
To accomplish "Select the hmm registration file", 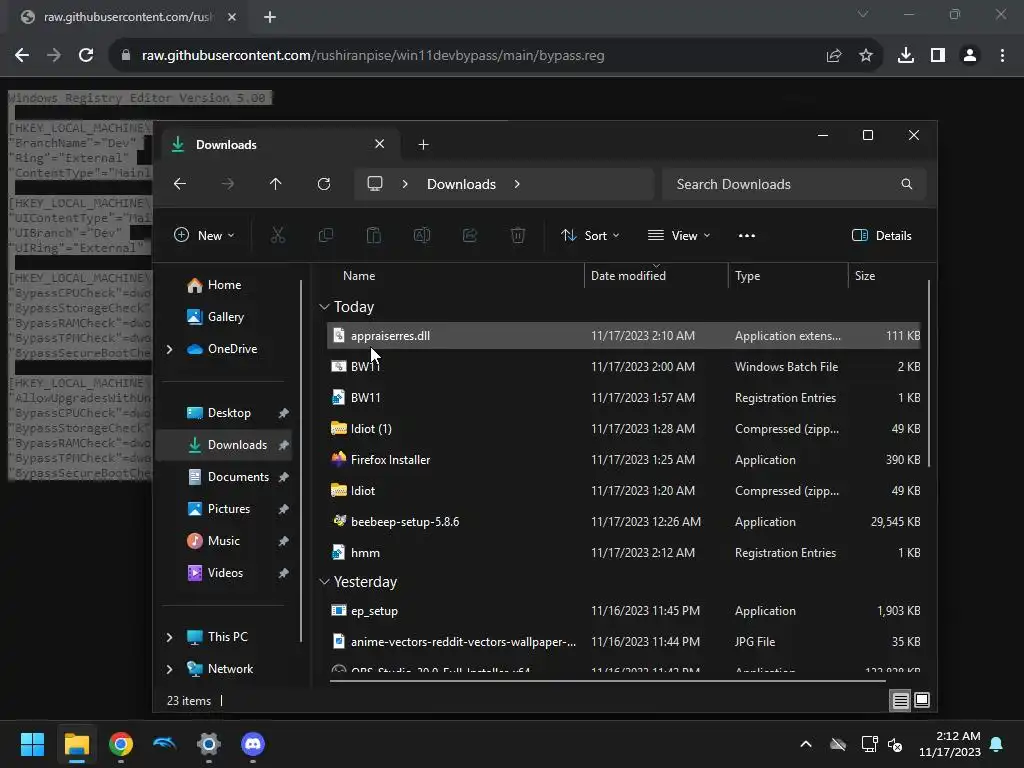I will pyautogui.click(x=623, y=553).
